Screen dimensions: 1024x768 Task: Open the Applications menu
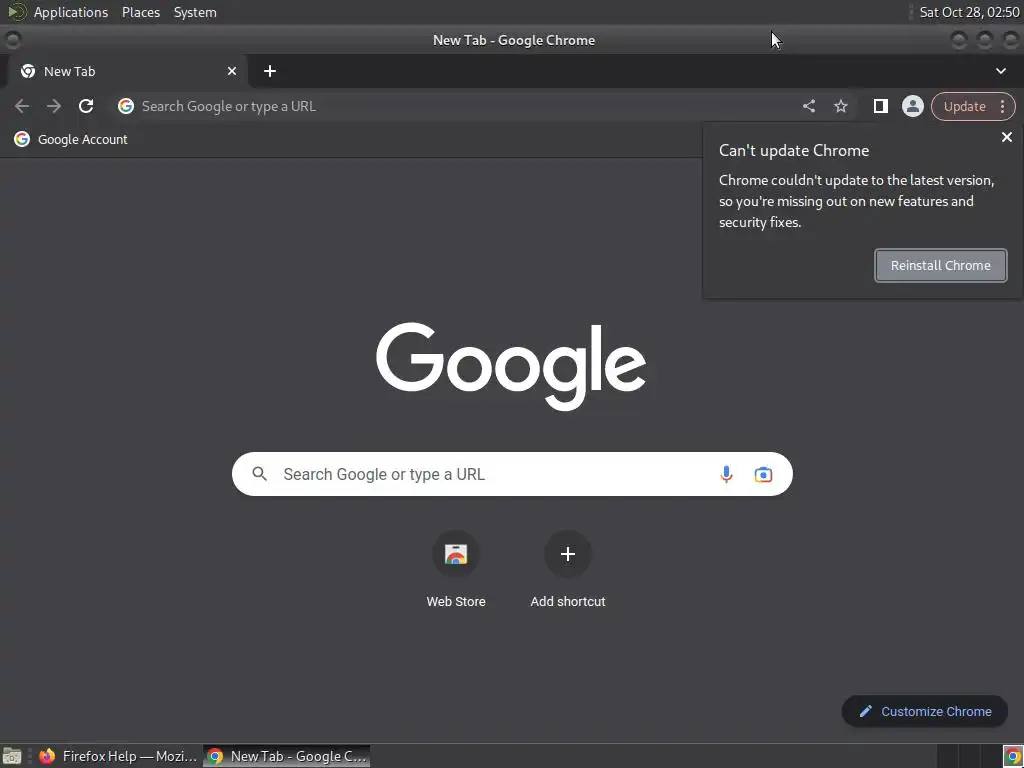(x=71, y=12)
